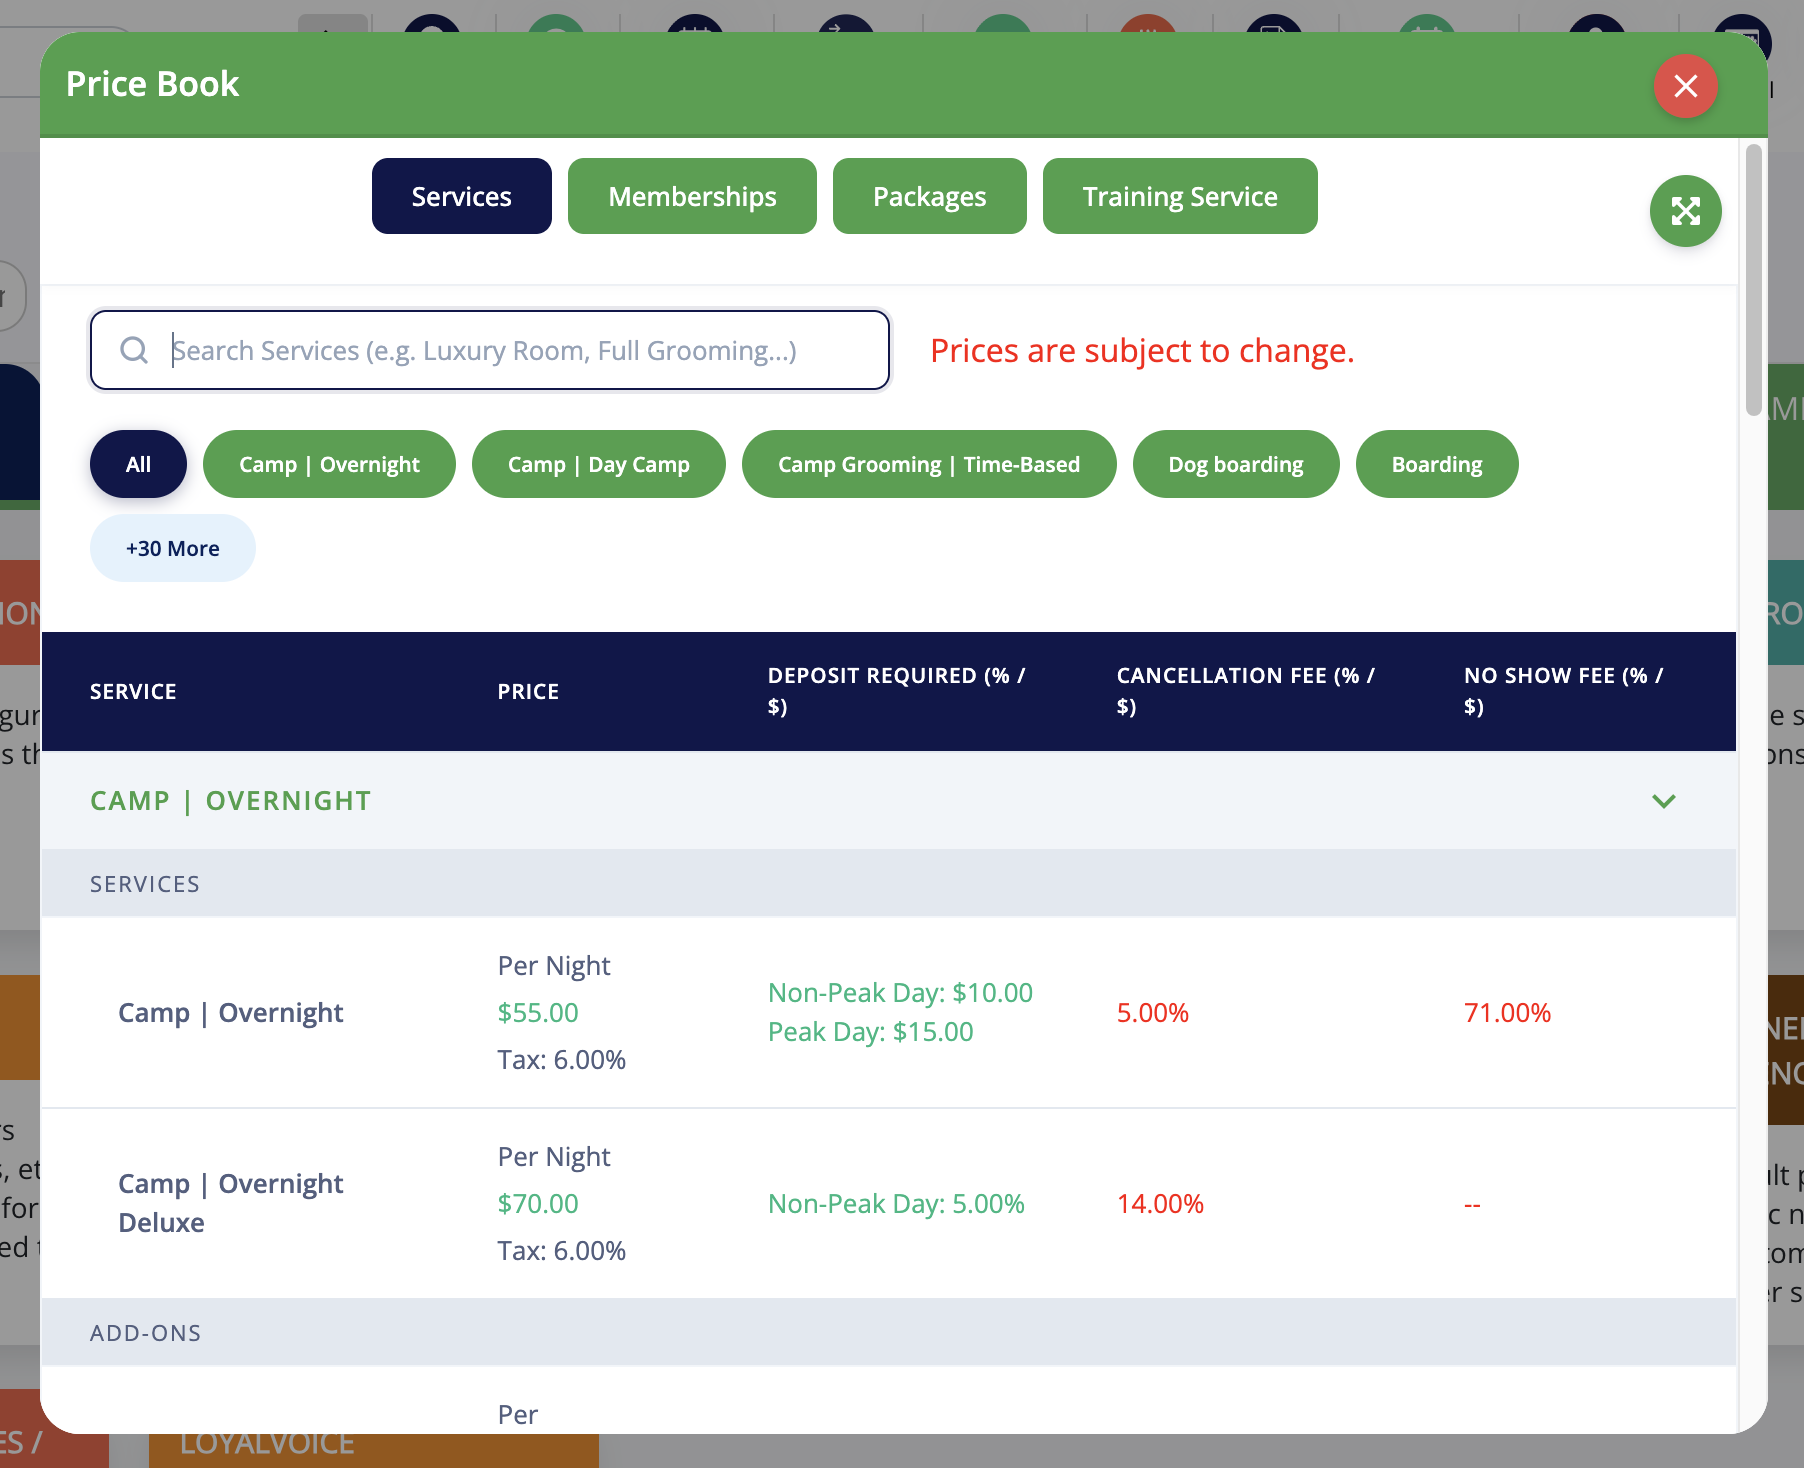Click the $55.00 Camp | Overnight price
The image size is (1804, 1468).
[x=538, y=1013]
